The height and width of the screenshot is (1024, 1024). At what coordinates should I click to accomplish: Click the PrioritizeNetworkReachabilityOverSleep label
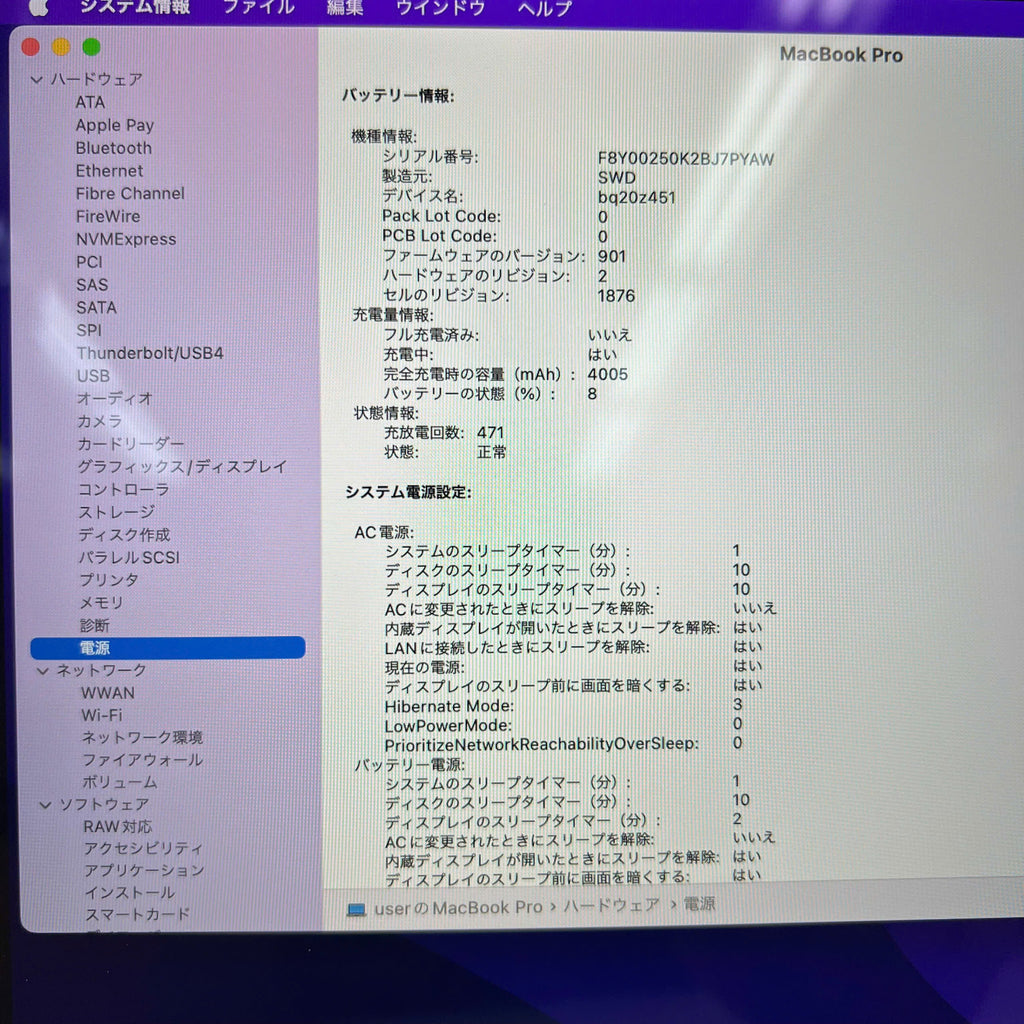(x=541, y=745)
